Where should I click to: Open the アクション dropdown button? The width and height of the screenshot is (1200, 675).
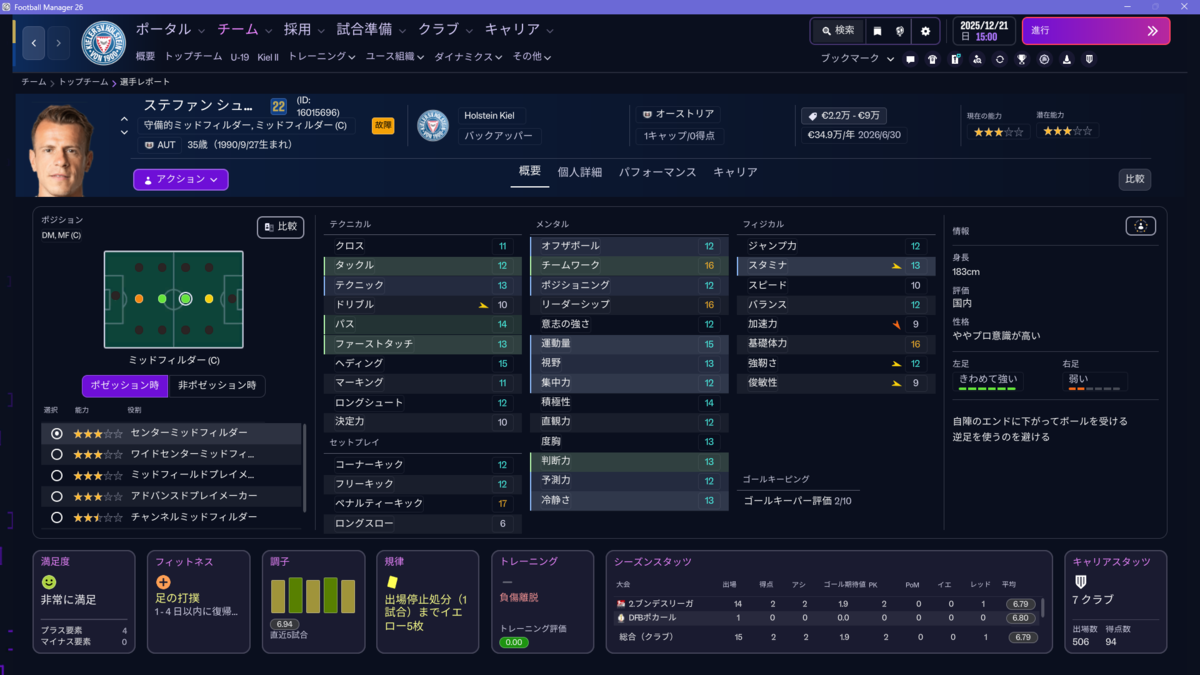pyautogui.click(x=181, y=179)
